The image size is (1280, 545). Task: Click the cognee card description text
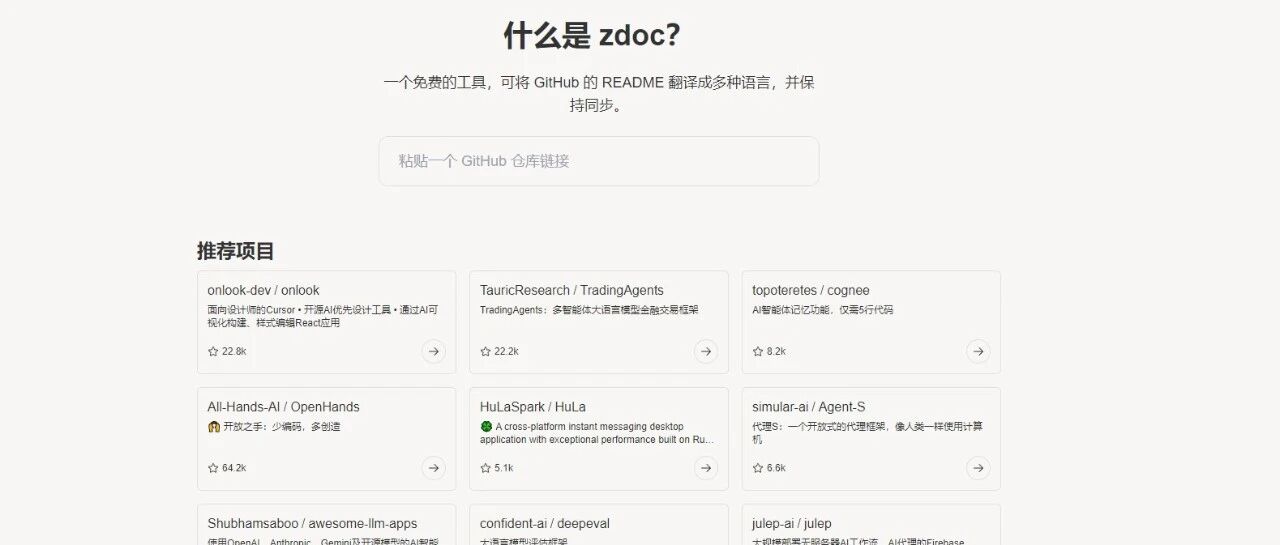pyautogui.click(x=822, y=310)
